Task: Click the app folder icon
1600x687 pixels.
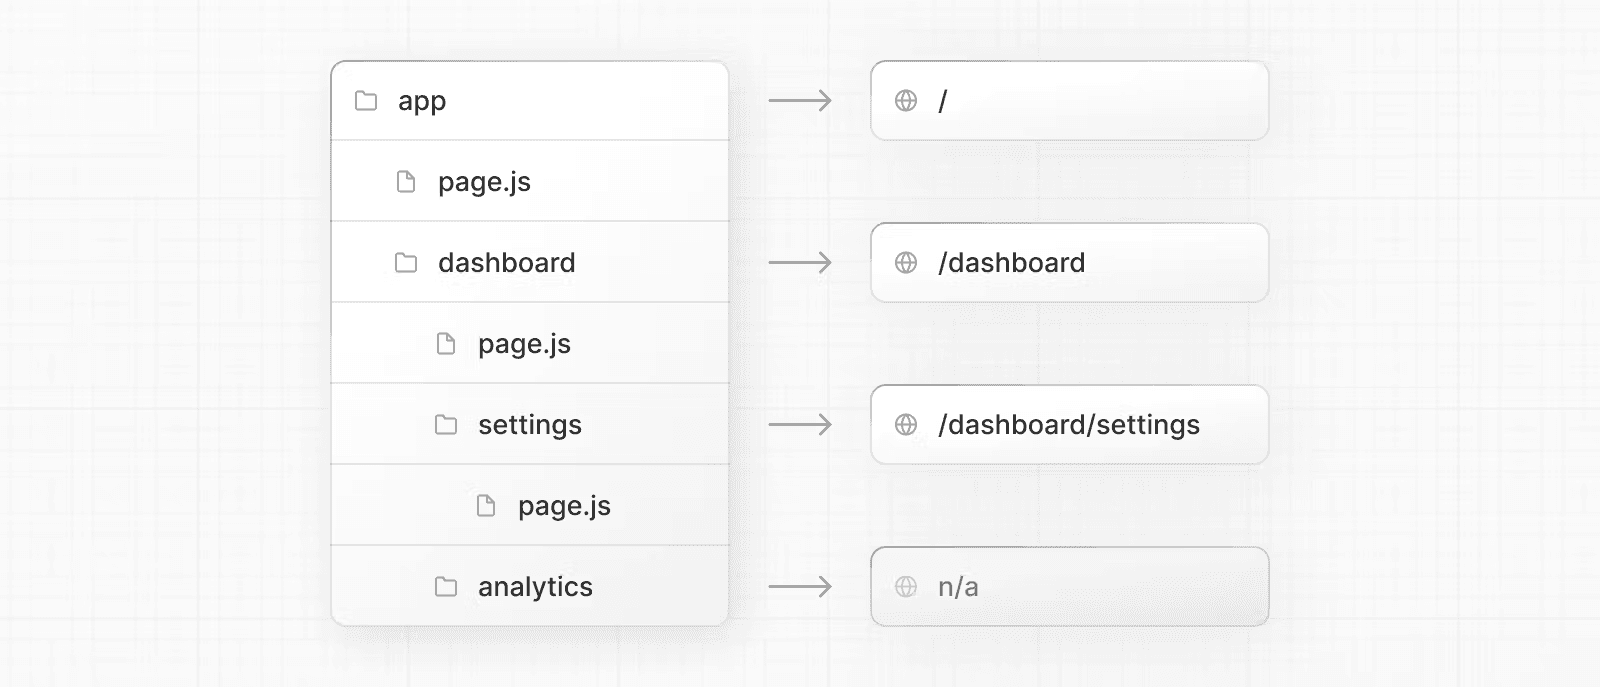Action: pos(366,101)
